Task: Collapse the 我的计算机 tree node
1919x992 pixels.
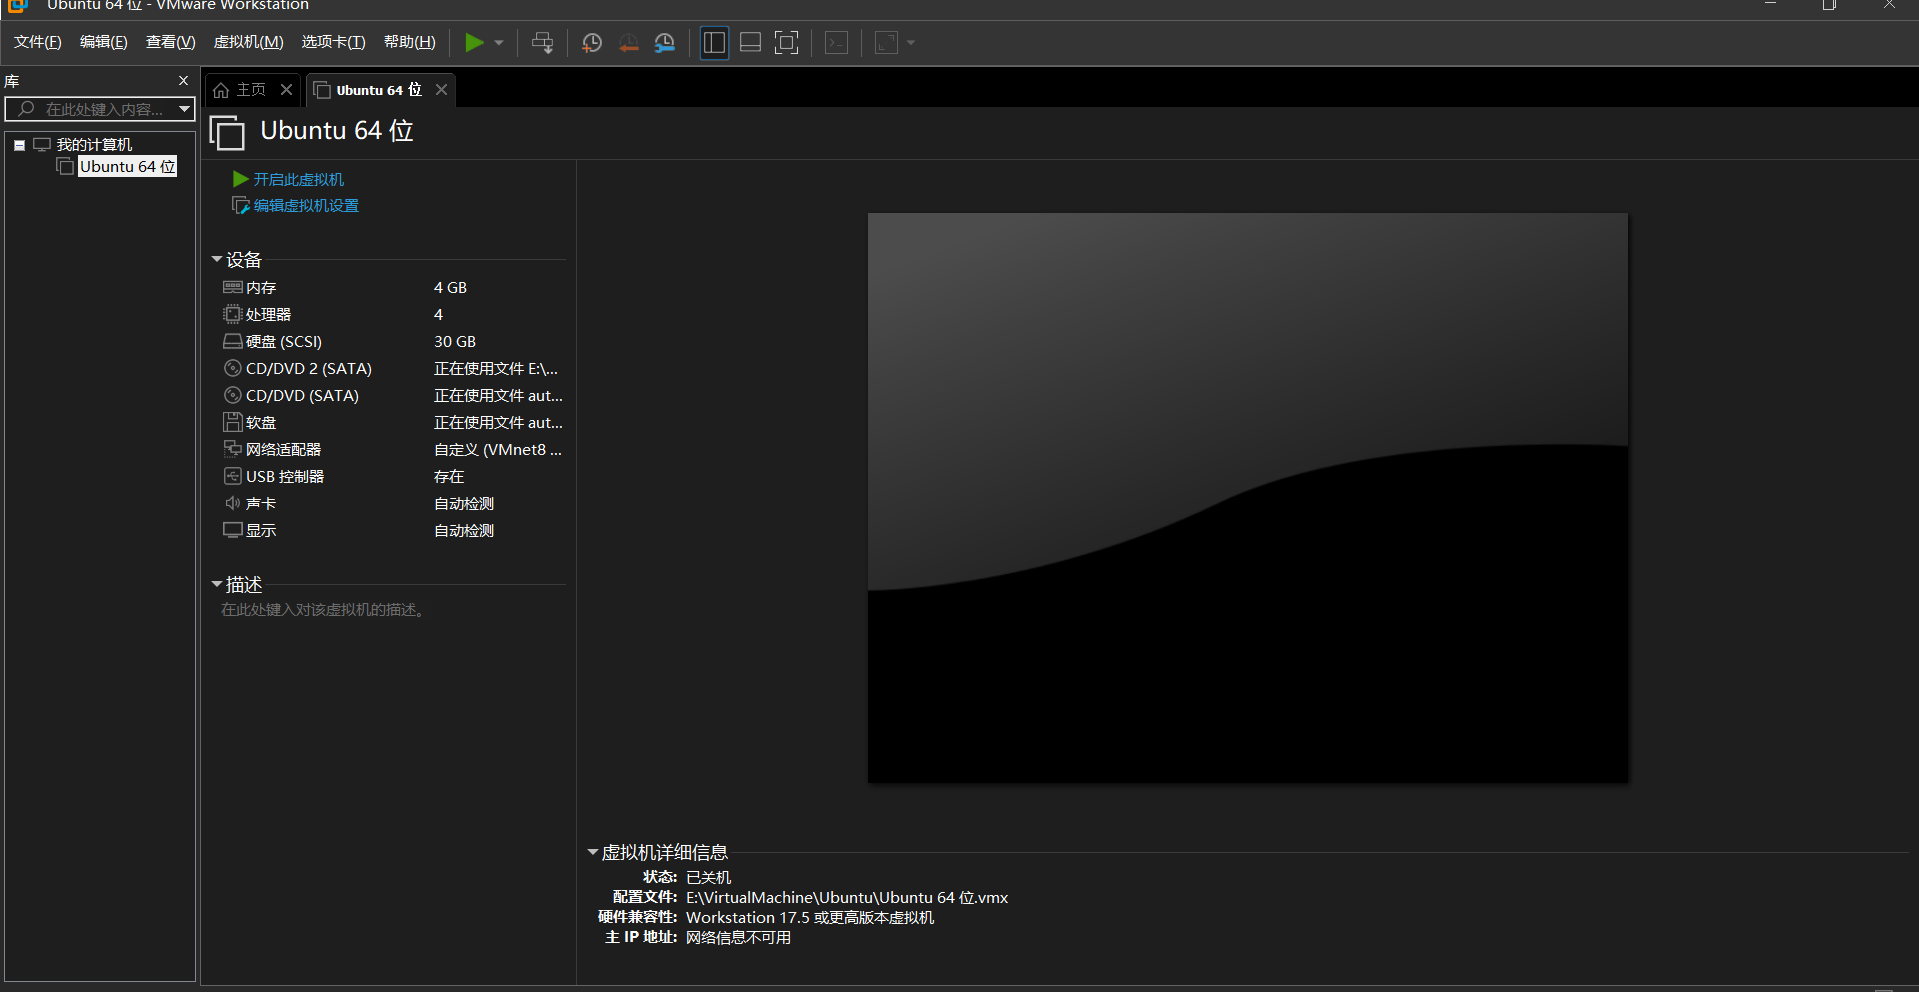Action: (19, 145)
